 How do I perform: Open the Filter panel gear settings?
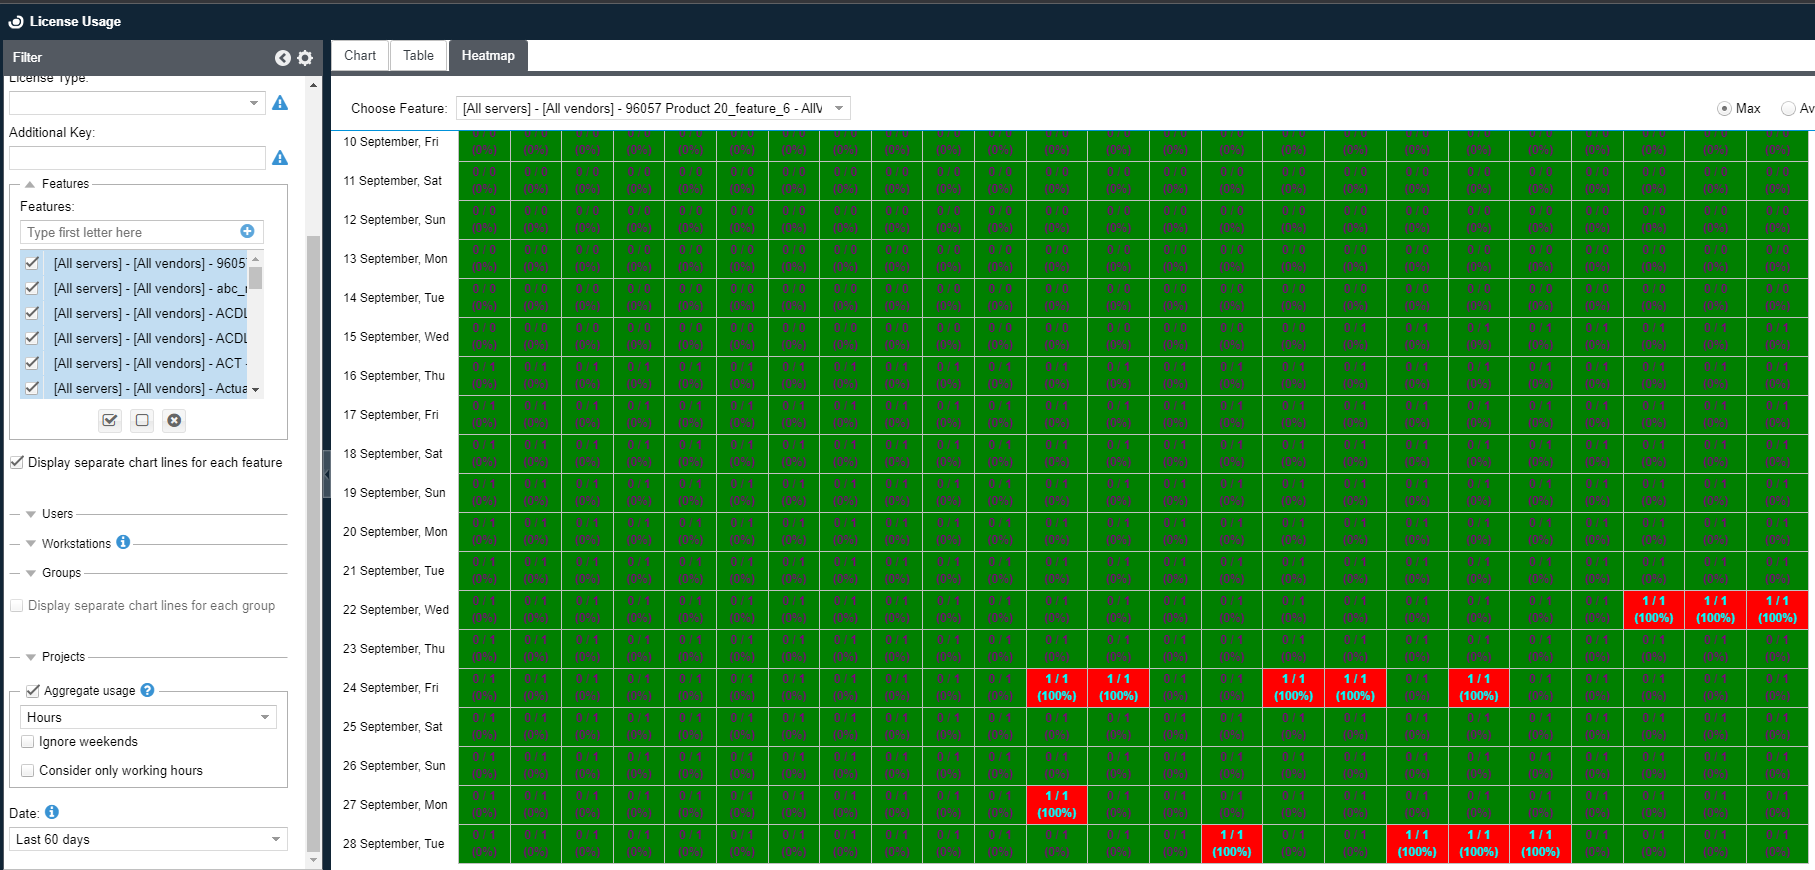(x=305, y=58)
